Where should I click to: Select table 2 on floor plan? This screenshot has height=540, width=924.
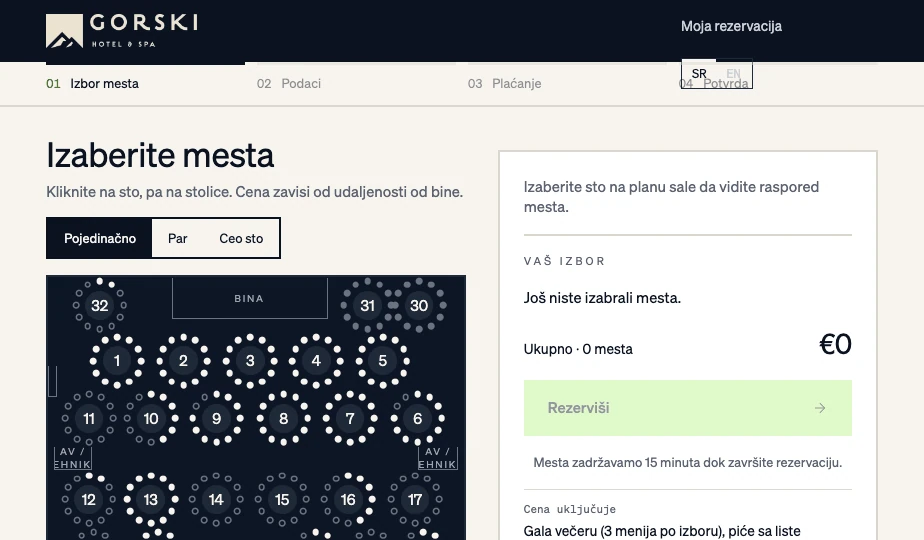(183, 360)
